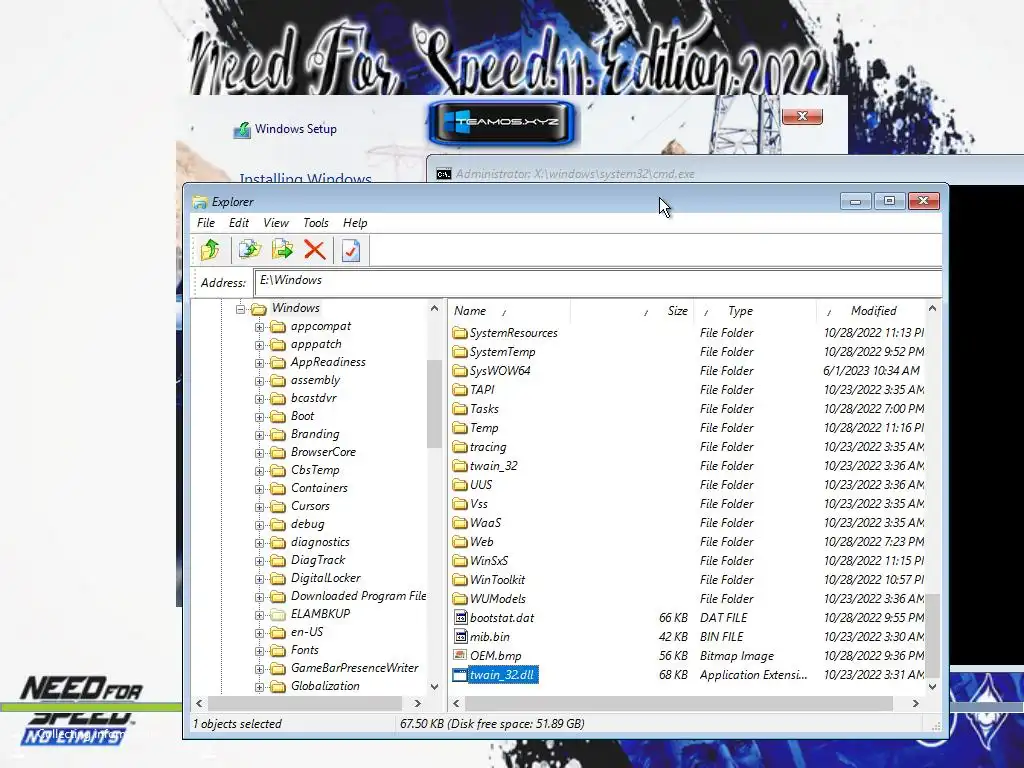Select Containers folder in tree

coord(319,488)
